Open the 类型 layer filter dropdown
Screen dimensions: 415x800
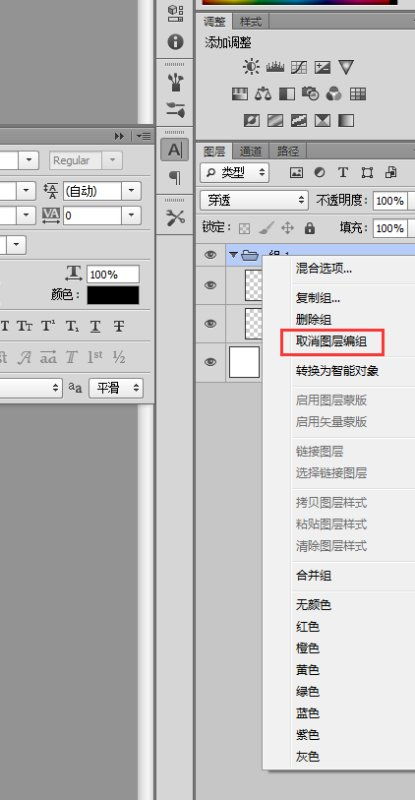pyautogui.click(x=234, y=172)
